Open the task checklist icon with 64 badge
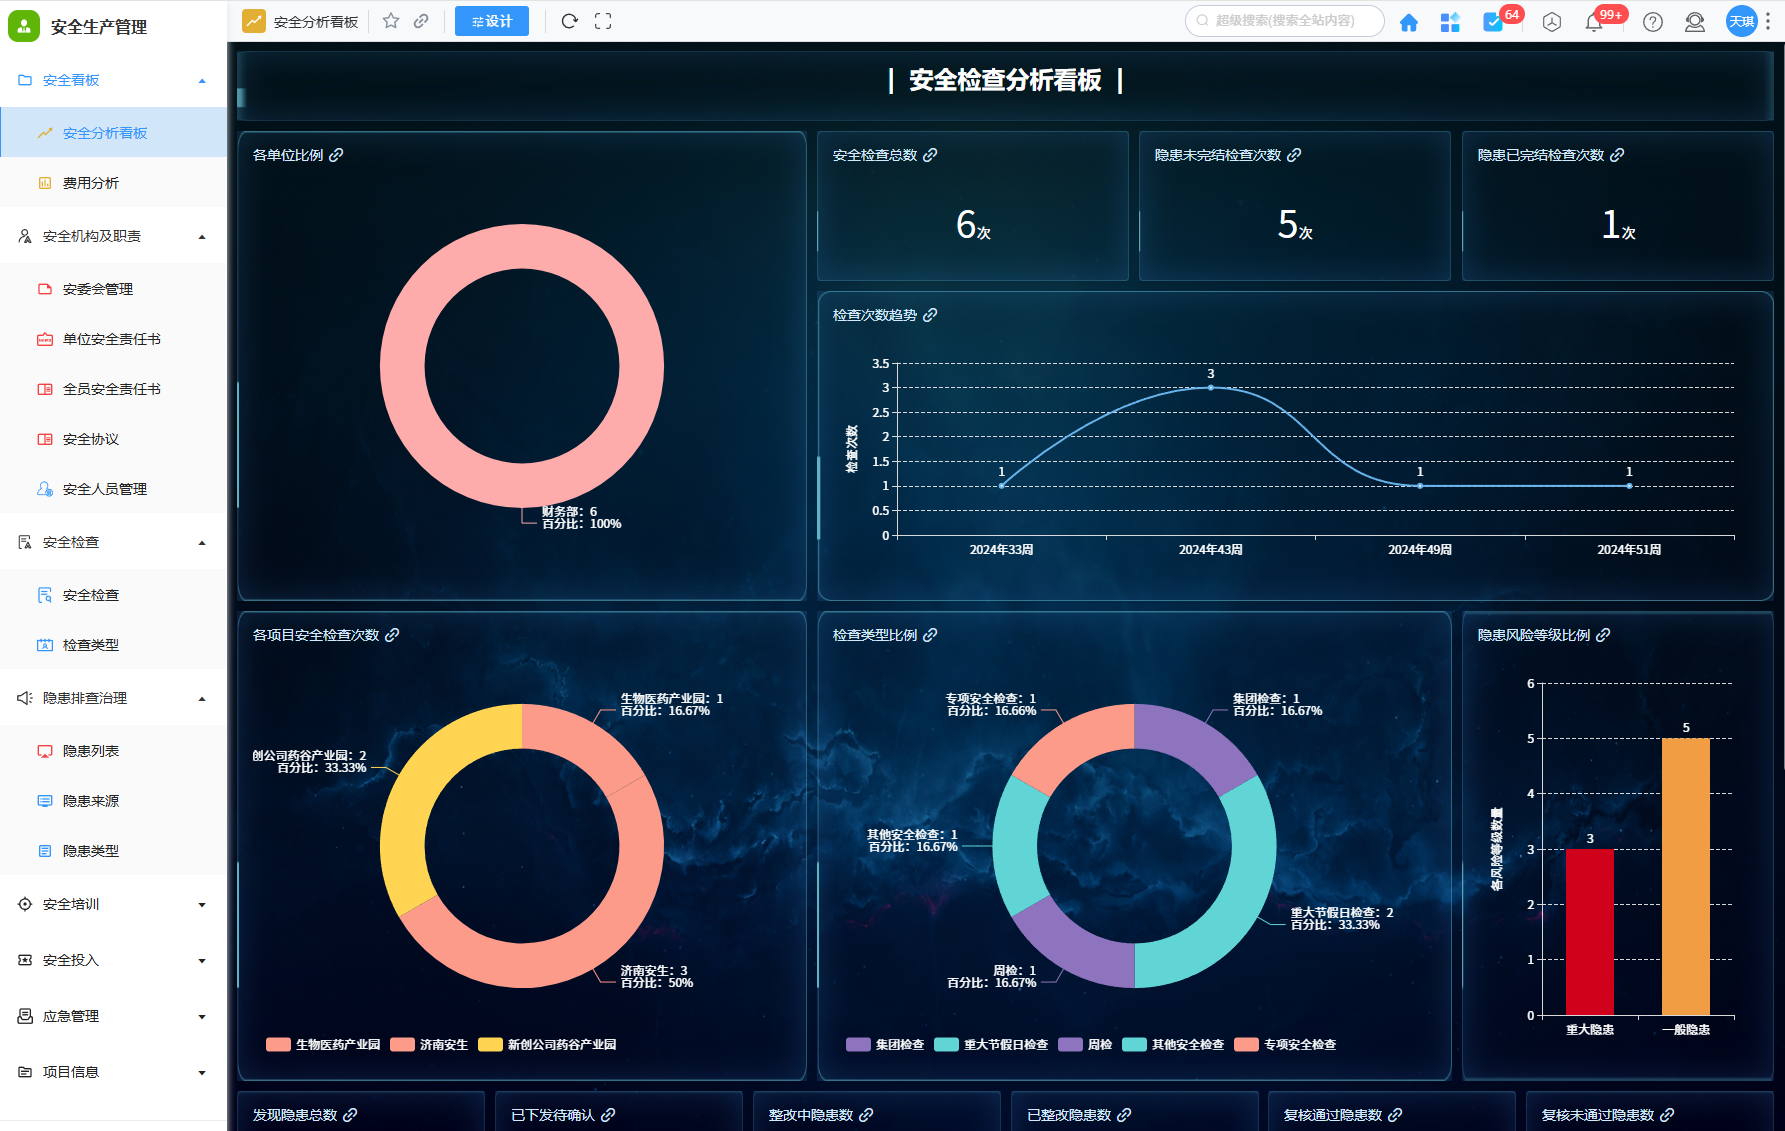Screen dimensions: 1785x1131 point(1493,22)
